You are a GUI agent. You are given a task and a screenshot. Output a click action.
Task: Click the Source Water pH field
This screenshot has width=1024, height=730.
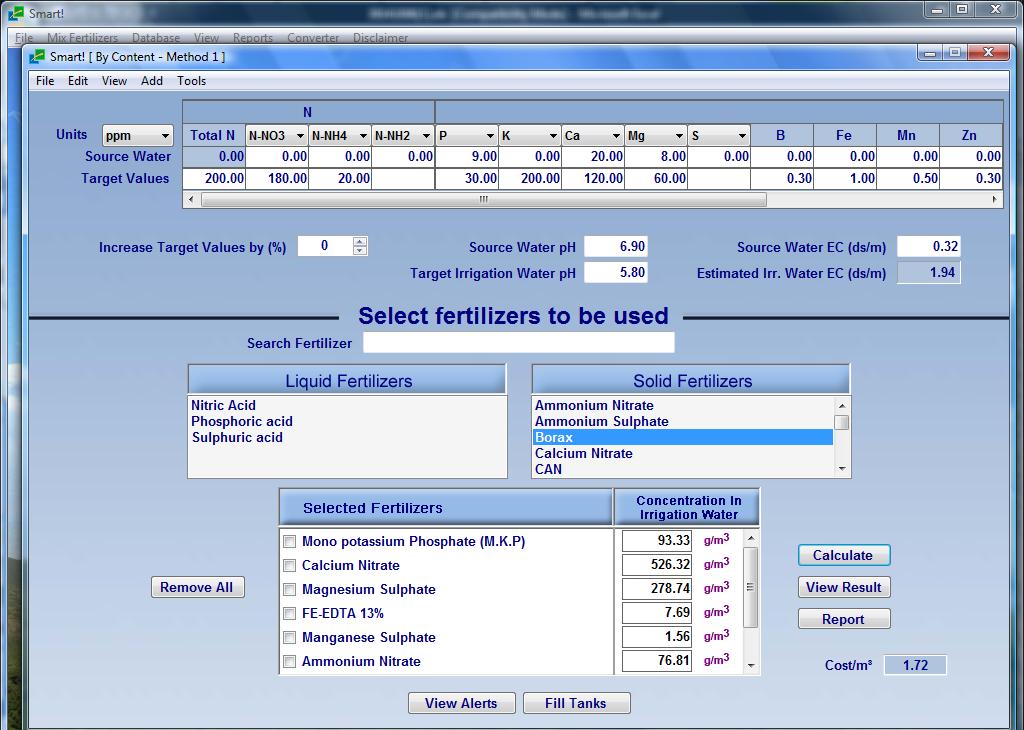pos(615,247)
